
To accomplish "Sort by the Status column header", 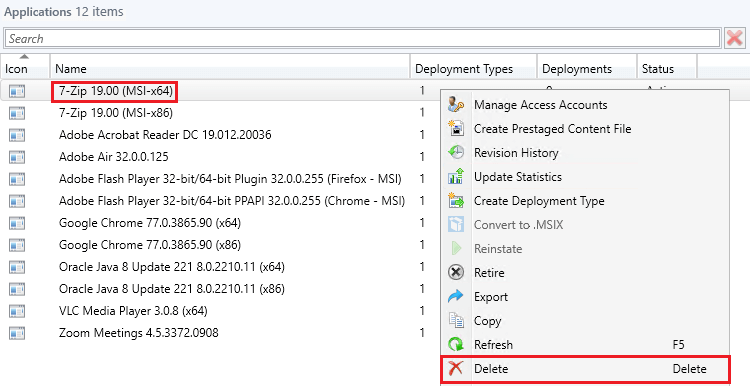I will pyautogui.click(x=667, y=67).
